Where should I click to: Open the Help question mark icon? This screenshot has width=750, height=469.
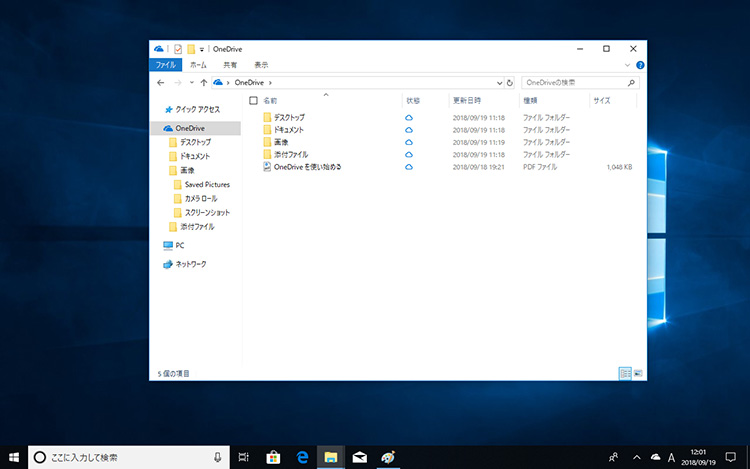pyautogui.click(x=640, y=64)
